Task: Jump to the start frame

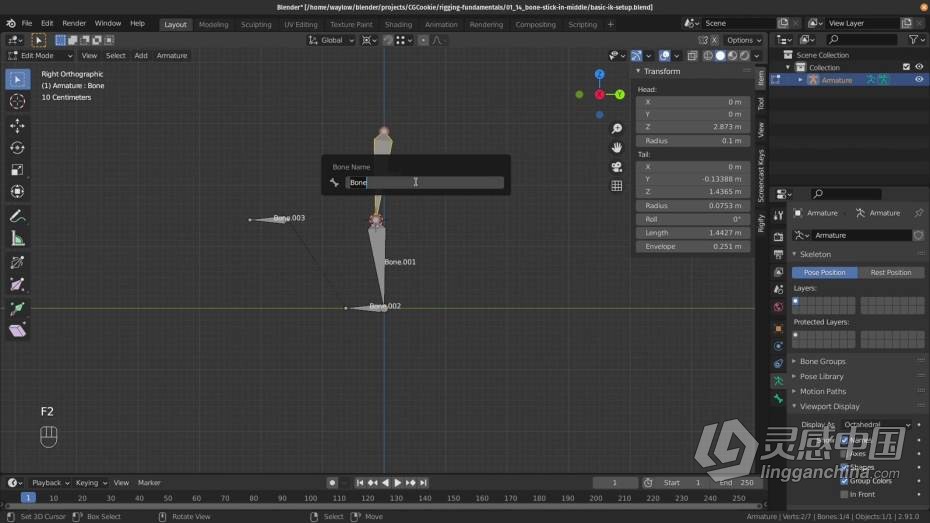Action: tap(359, 483)
